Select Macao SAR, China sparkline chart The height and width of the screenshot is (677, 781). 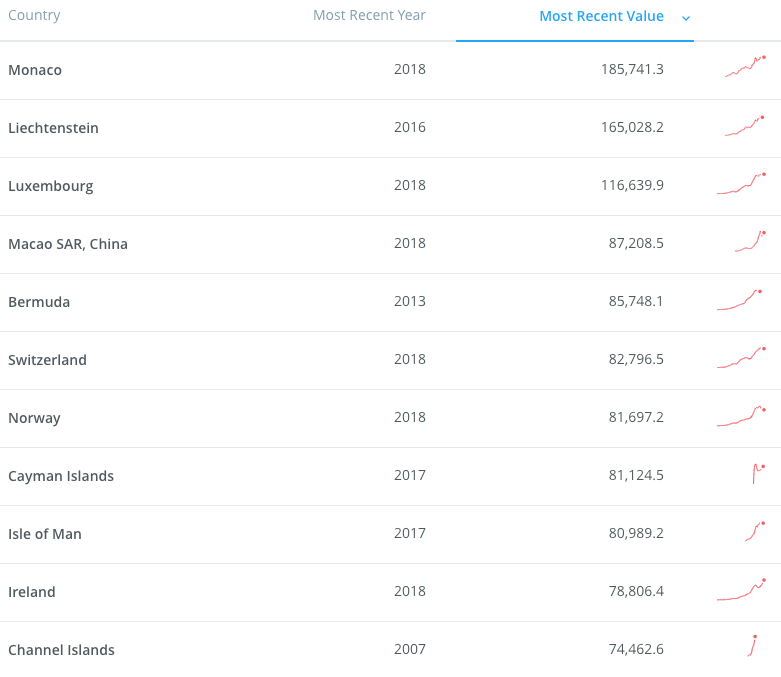(x=750, y=241)
